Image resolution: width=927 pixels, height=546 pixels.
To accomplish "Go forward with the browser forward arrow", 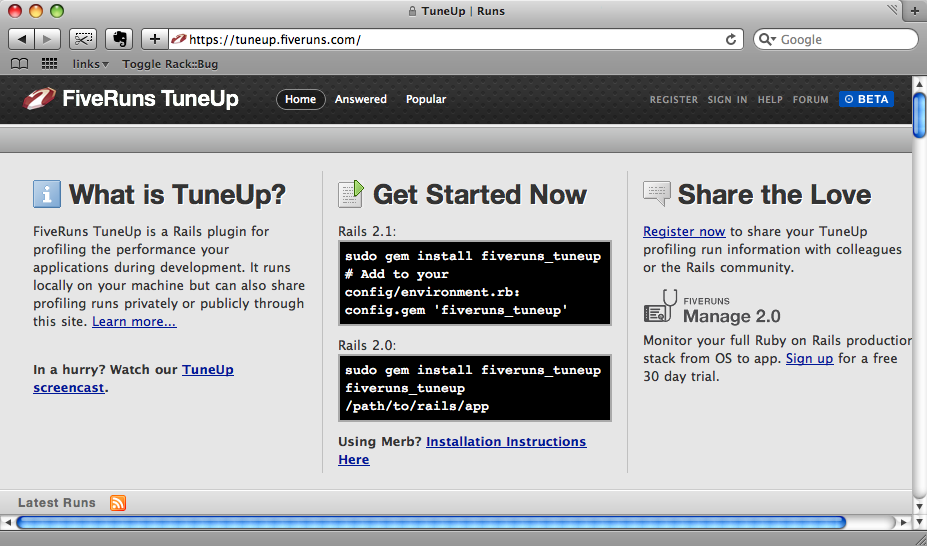I will click(x=48, y=40).
